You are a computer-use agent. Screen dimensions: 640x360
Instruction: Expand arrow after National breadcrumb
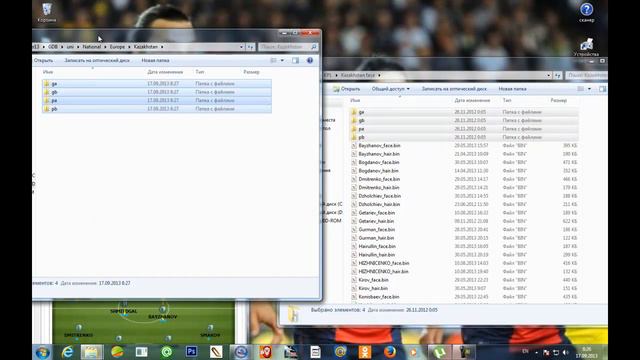pos(105,47)
